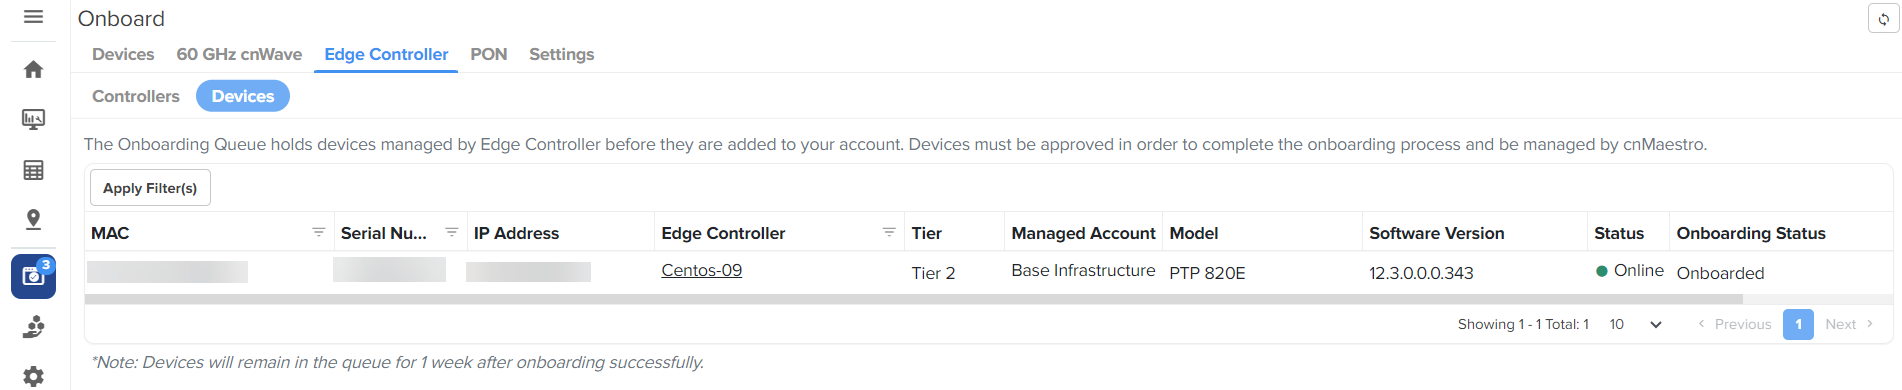Image resolution: width=1902 pixels, height=390 pixels.
Task: Open the managed services sidebar icon
Action: click(x=33, y=327)
